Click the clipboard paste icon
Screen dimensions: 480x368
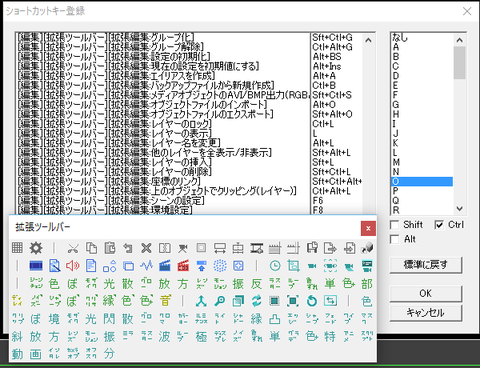coord(109,248)
